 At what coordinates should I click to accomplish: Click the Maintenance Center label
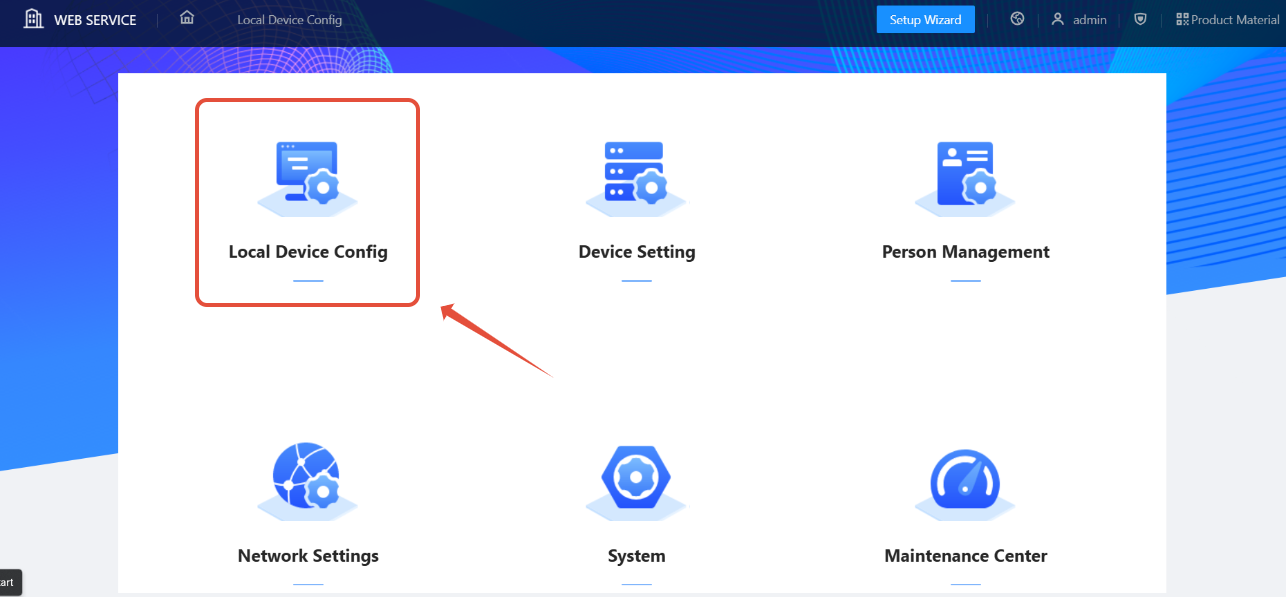(966, 556)
